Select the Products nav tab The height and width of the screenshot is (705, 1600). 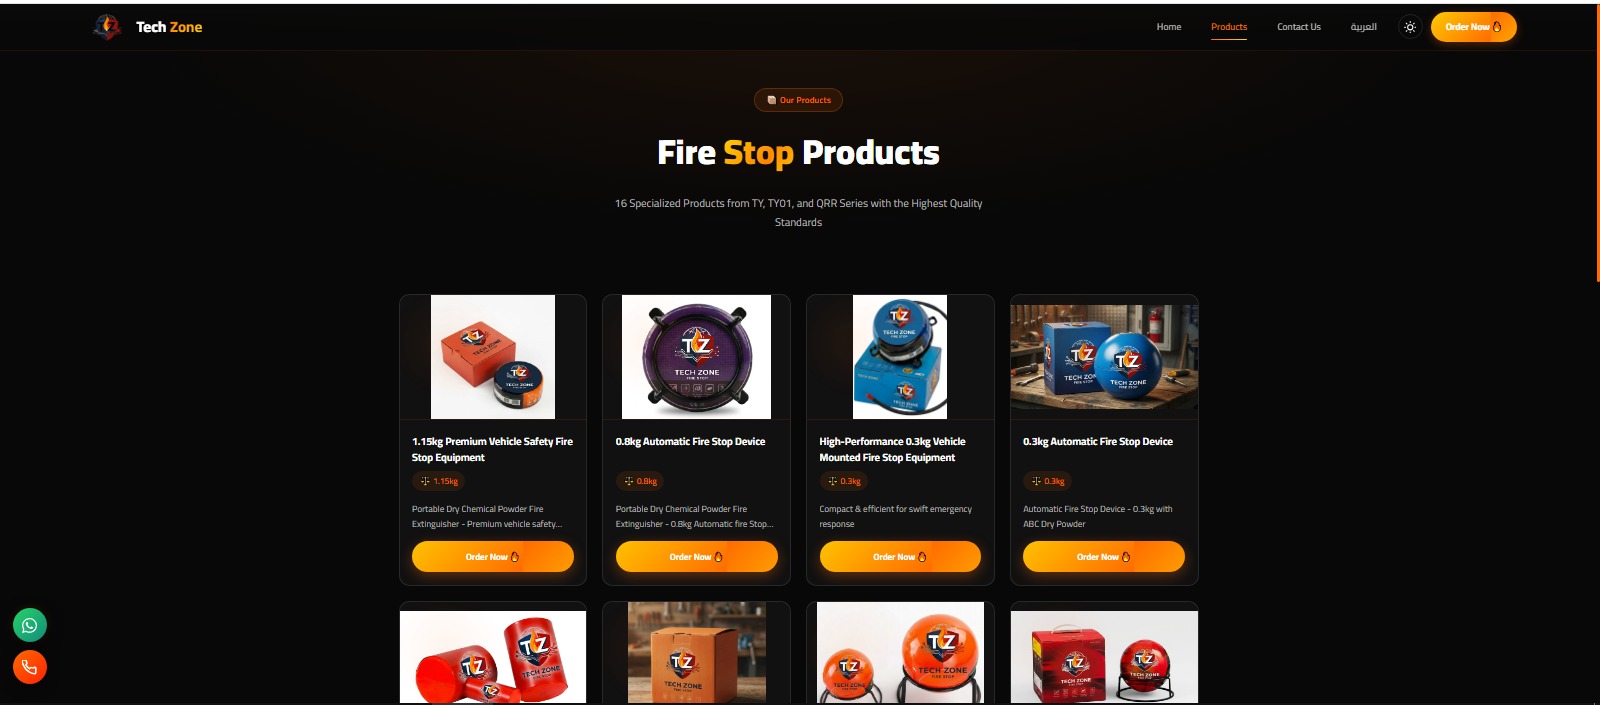(x=1229, y=27)
